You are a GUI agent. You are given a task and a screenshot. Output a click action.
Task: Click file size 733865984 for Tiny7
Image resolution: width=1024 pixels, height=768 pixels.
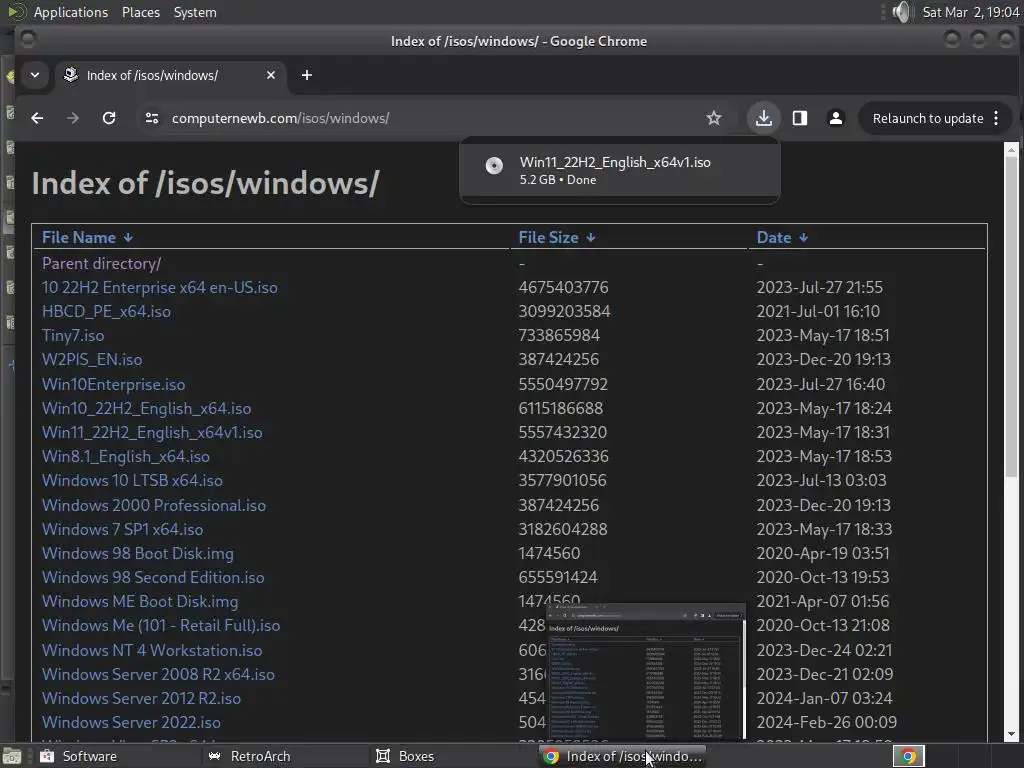559,336
